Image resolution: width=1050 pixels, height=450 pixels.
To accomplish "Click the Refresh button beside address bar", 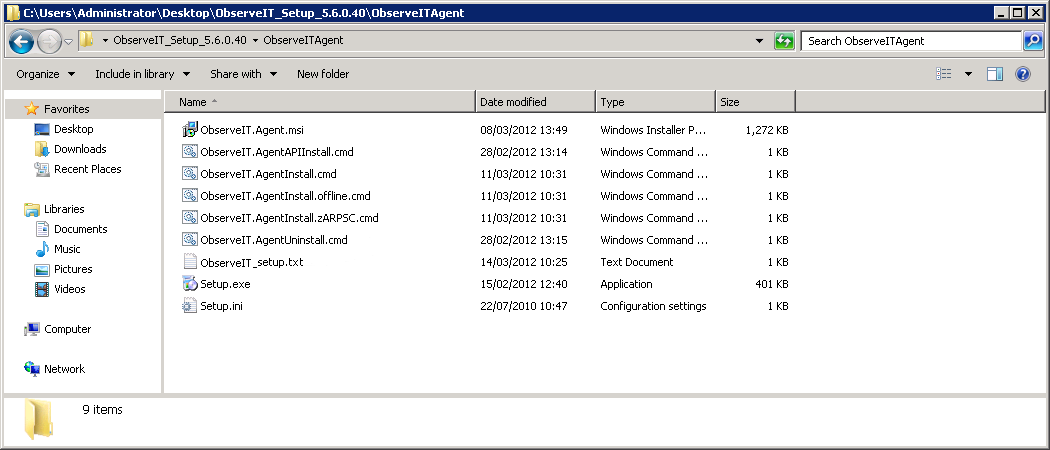I will coord(785,41).
